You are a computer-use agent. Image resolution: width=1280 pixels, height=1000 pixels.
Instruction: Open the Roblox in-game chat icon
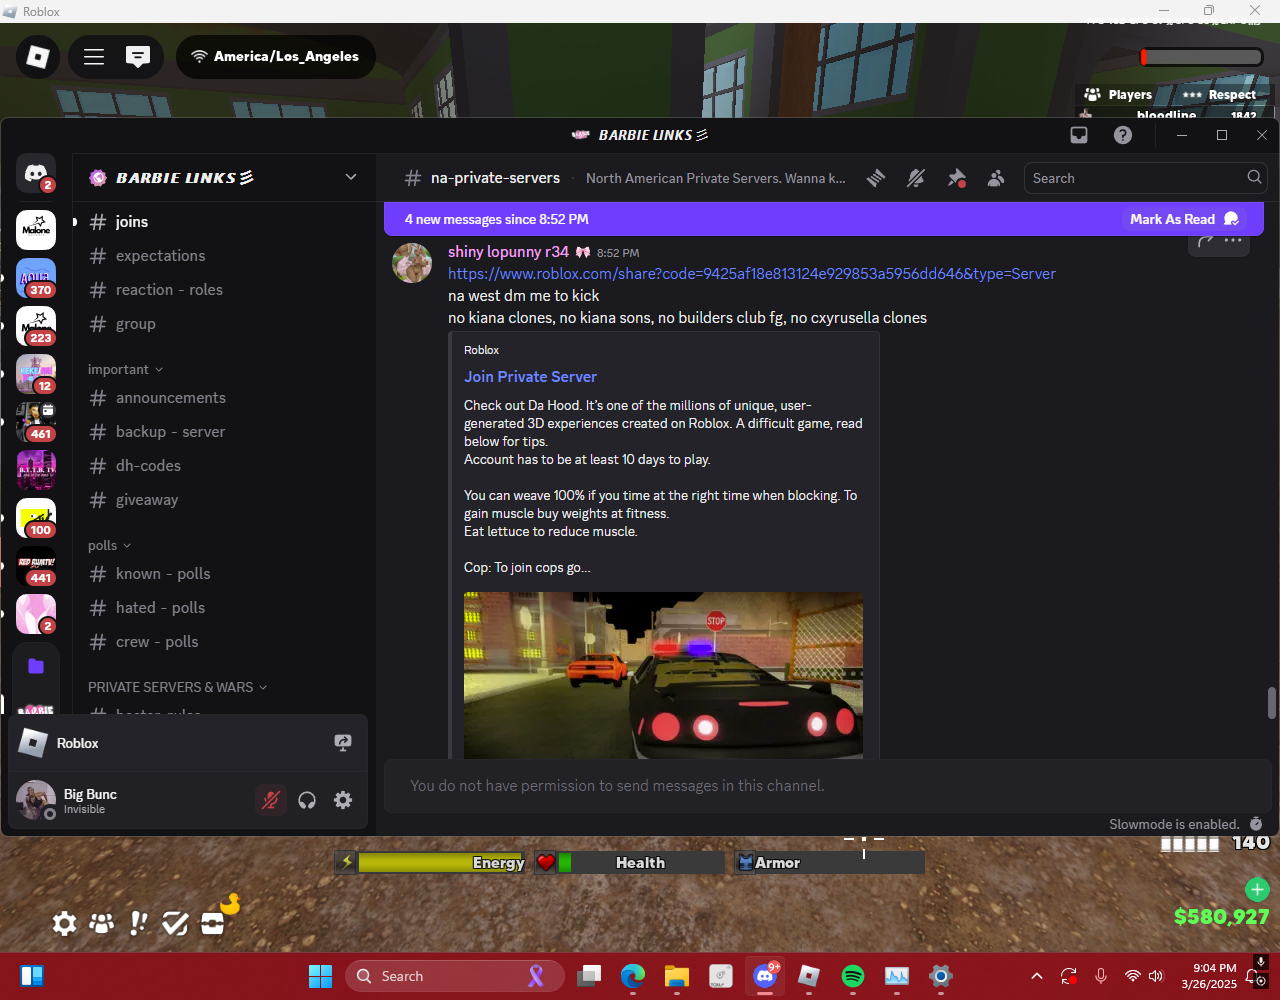point(138,57)
